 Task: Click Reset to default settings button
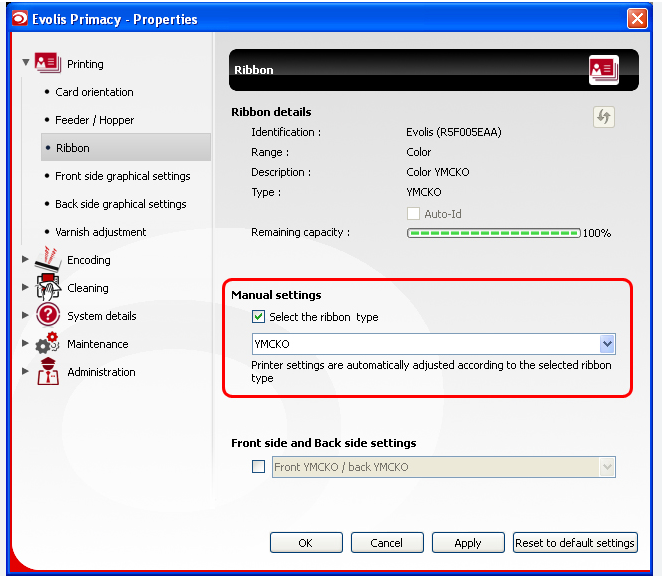[x=575, y=542]
